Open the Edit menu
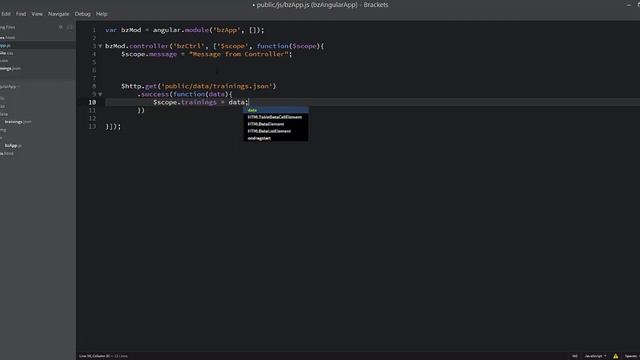 (x=6, y=14)
